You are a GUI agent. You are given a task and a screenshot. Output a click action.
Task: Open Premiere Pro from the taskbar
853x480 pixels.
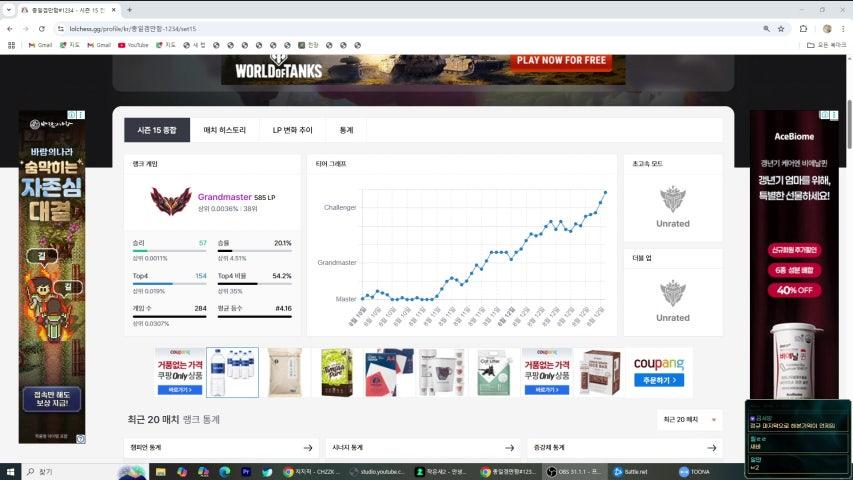click(246, 472)
